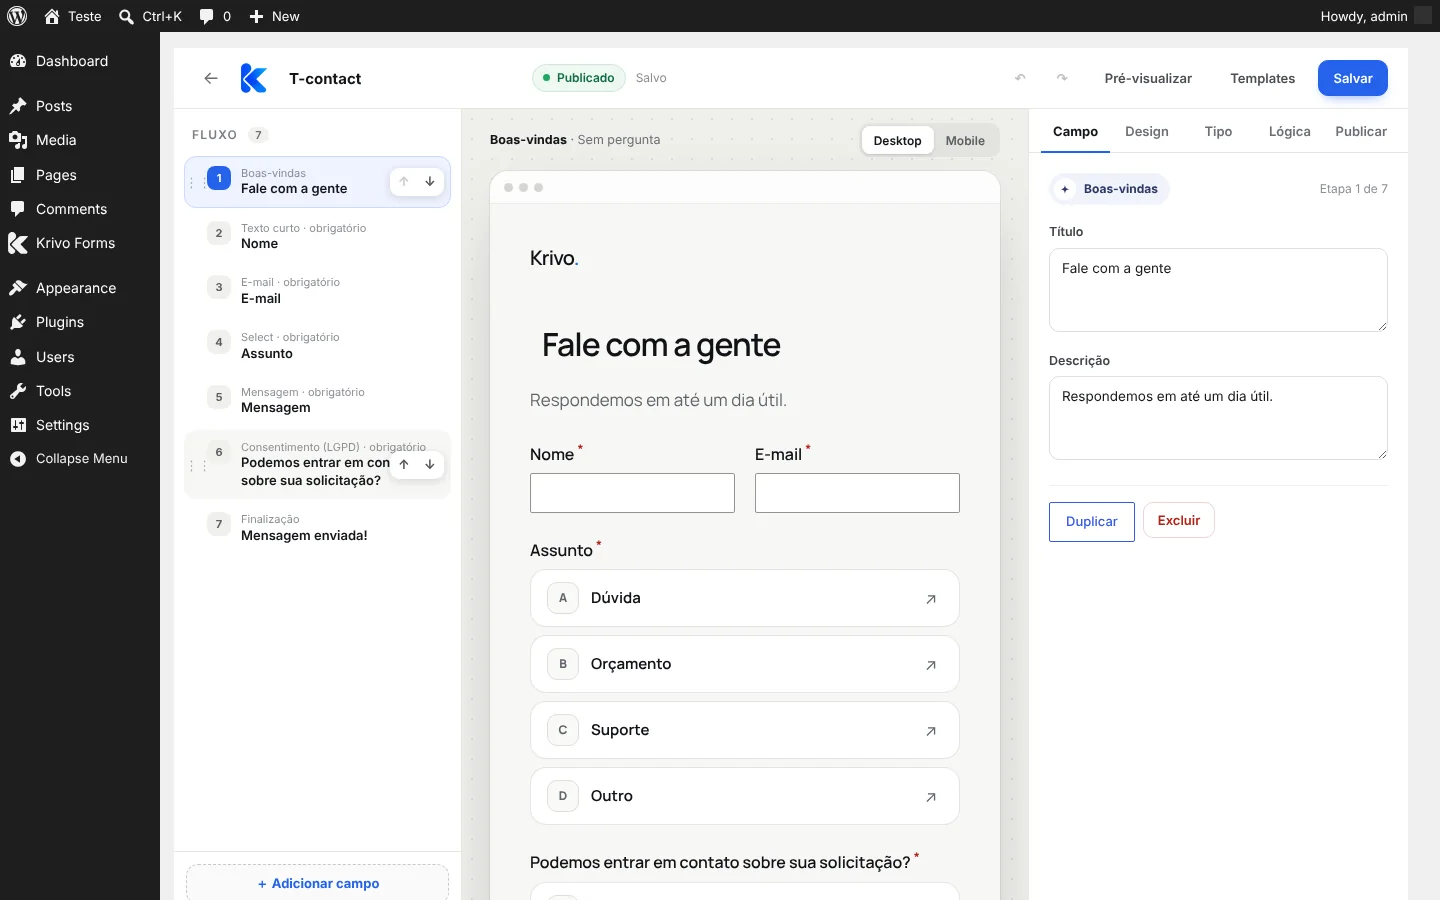Open the Tipo tab
1440x900 pixels.
(1218, 132)
